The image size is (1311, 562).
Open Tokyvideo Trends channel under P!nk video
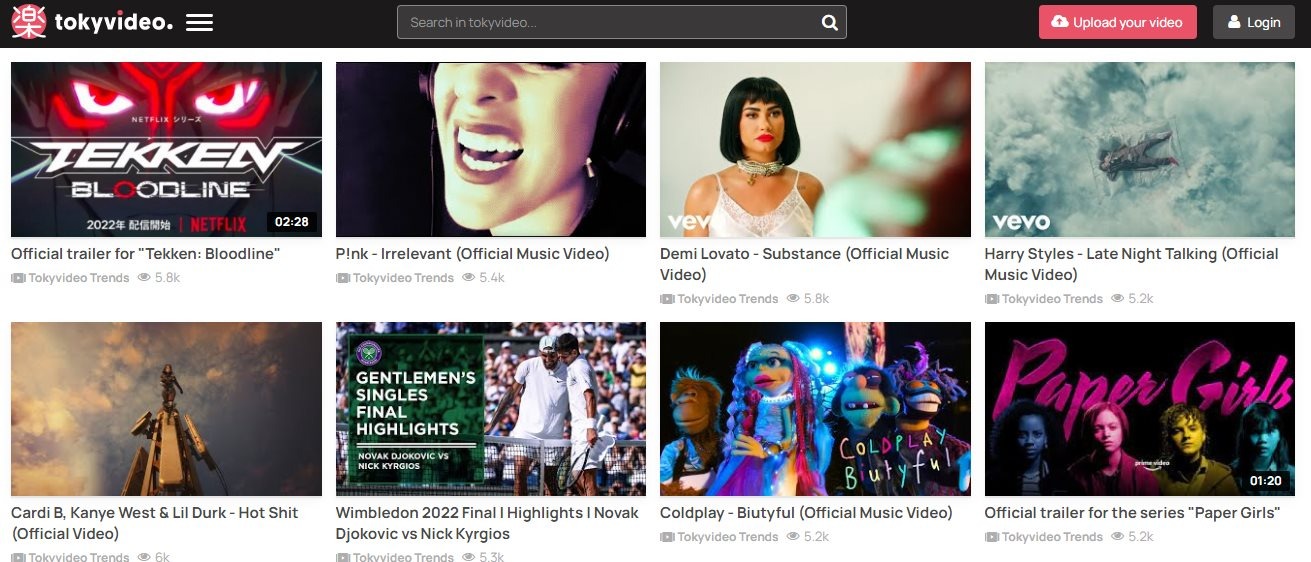click(x=403, y=278)
